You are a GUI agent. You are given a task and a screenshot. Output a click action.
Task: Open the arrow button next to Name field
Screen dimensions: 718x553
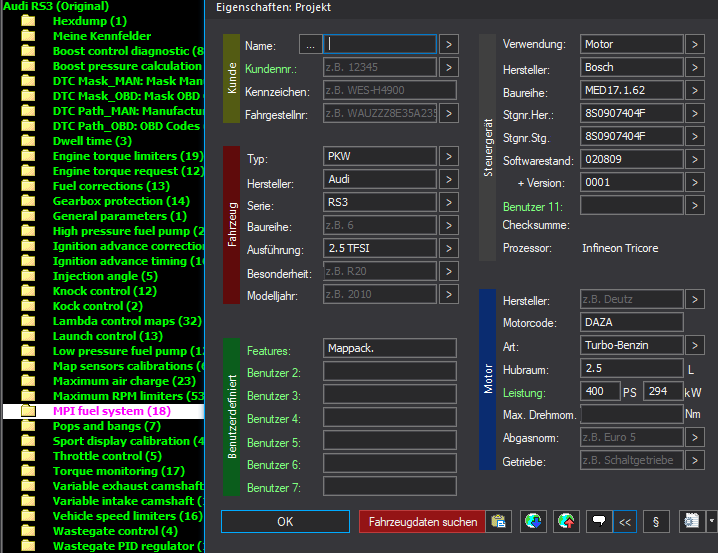[449, 44]
